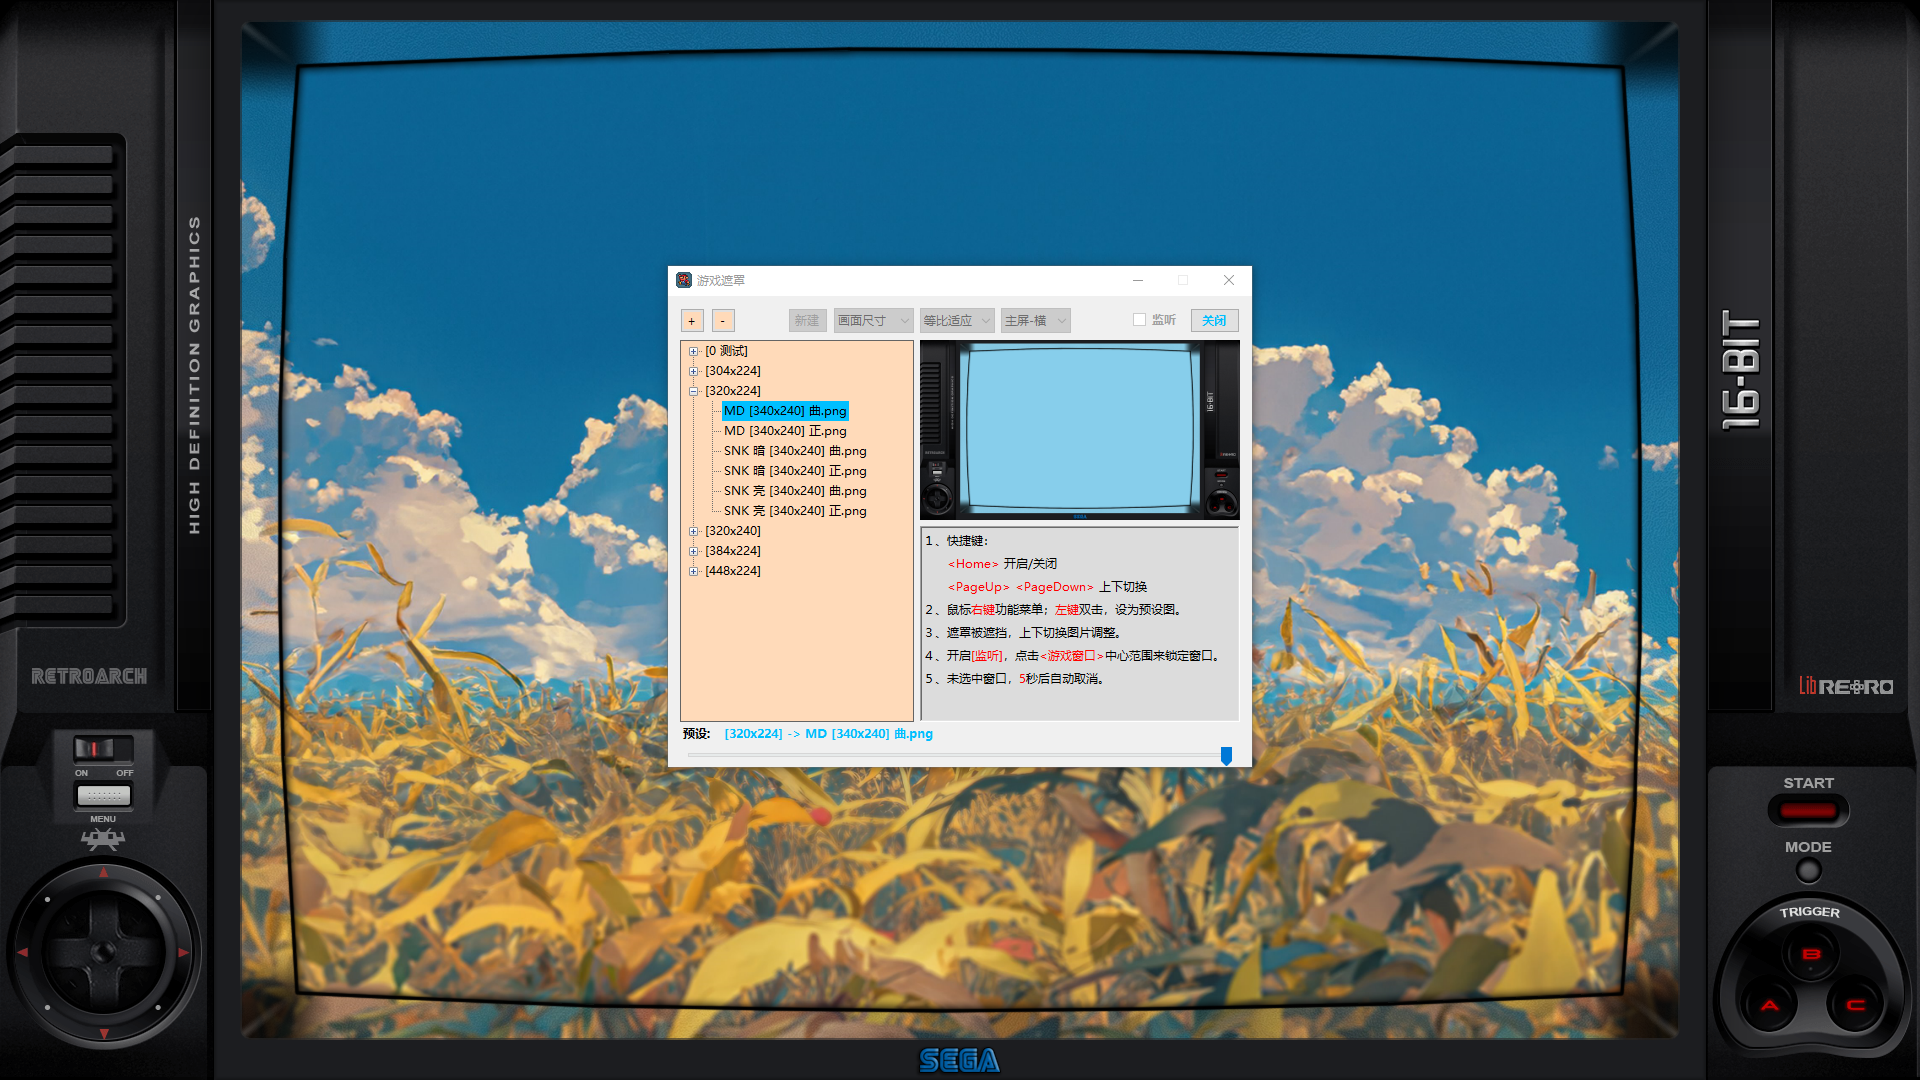Click the minus (-) collapse-all button
Screen dimensions: 1920x1080
[x=723, y=321]
